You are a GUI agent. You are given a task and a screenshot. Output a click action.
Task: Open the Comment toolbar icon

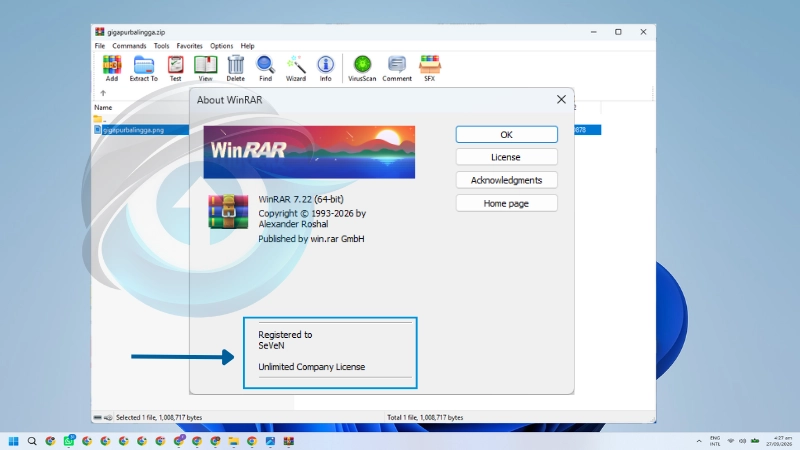click(397, 68)
